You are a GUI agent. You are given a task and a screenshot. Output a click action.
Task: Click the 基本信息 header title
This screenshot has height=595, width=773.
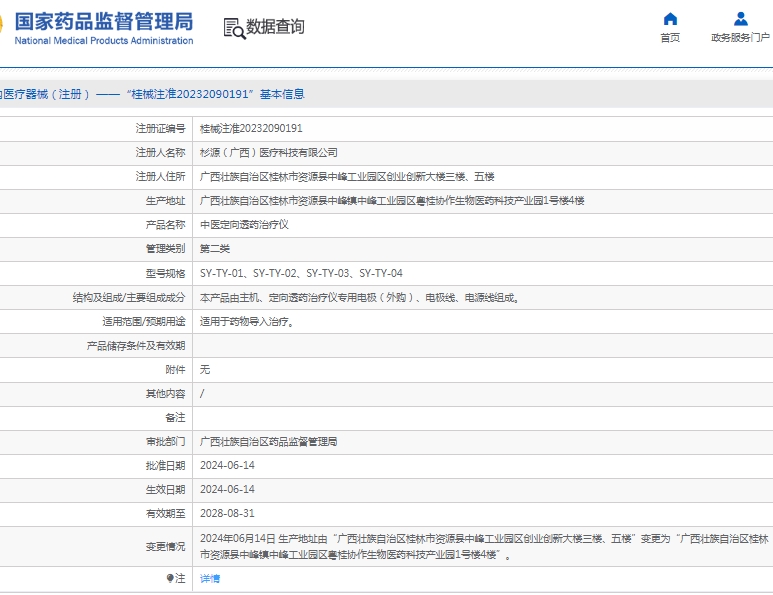[282, 94]
